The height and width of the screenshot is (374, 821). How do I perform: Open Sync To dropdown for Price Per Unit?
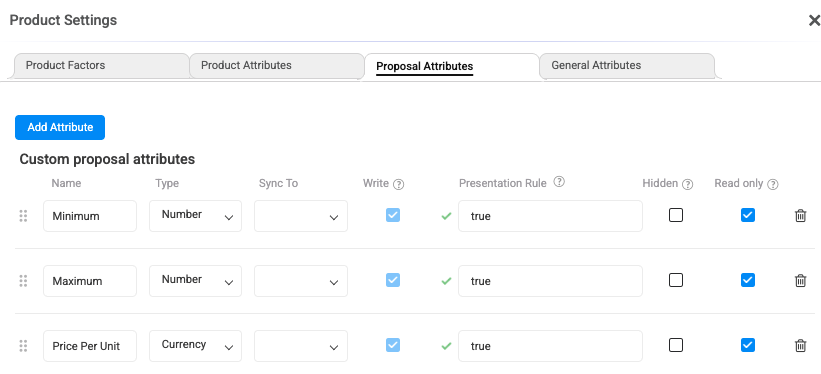[x=301, y=346]
